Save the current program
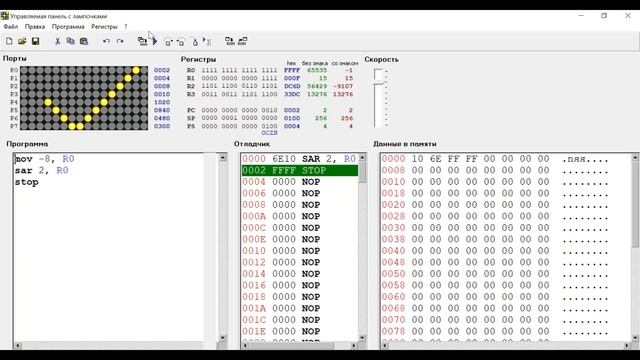The height and width of the screenshot is (360, 640). (36, 41)
